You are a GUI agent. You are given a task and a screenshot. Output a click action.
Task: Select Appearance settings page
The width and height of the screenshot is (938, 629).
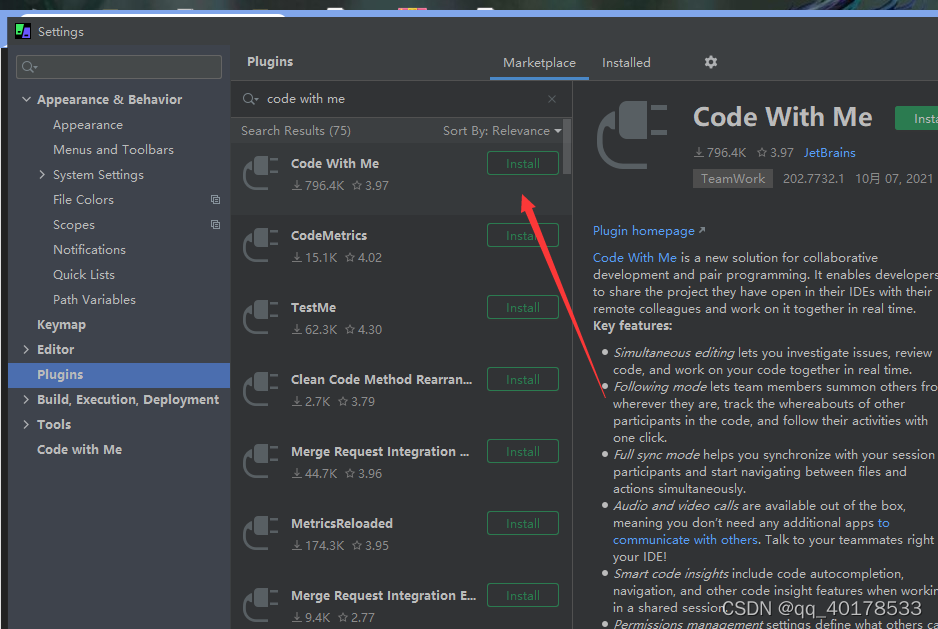coord(88,124)
